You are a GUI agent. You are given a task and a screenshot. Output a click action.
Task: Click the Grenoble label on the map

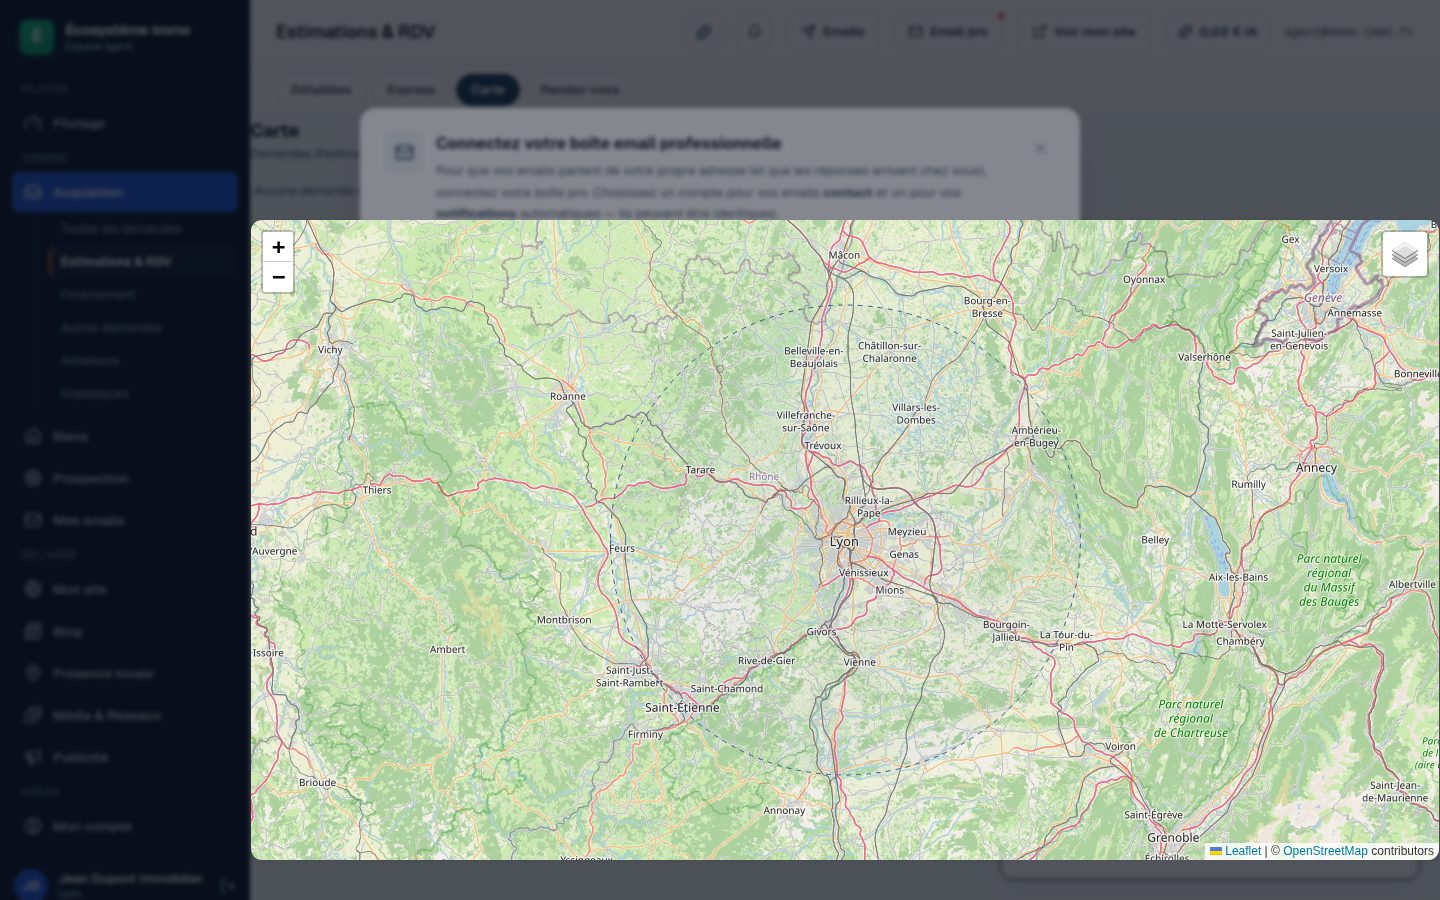click(x=1173, y=837)
